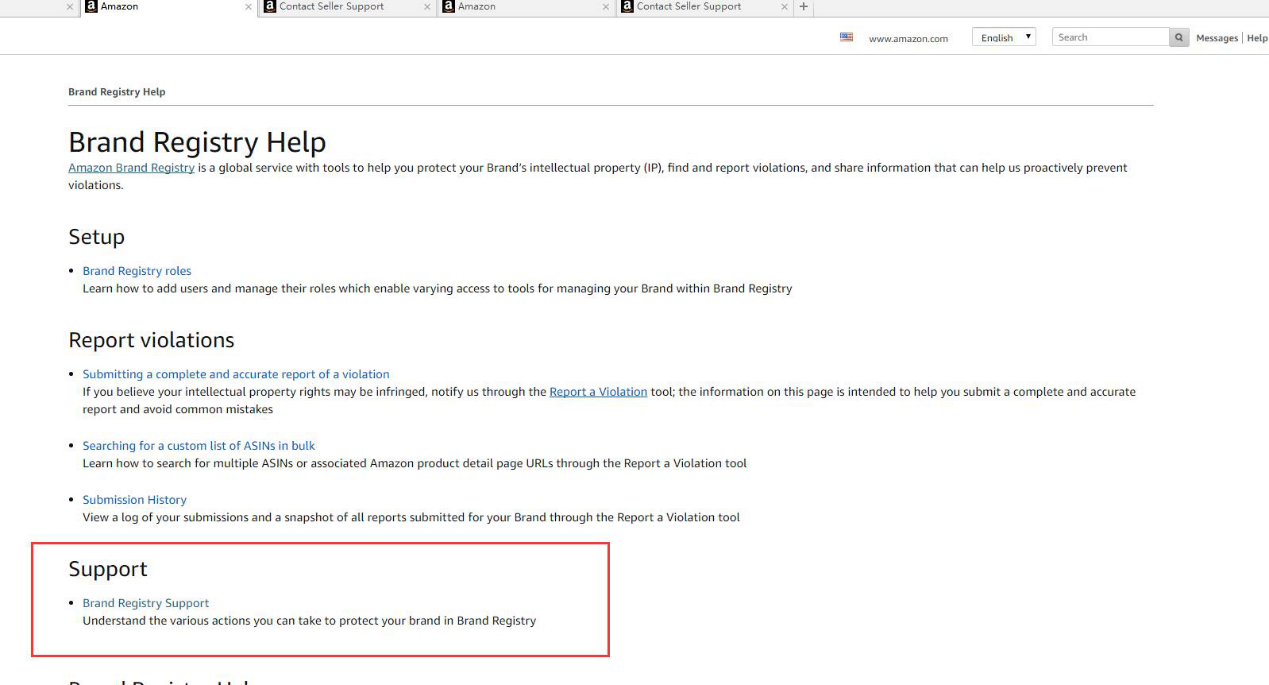
Task: Open a new browser tab with plus icon
Action: tap(803, 7)
